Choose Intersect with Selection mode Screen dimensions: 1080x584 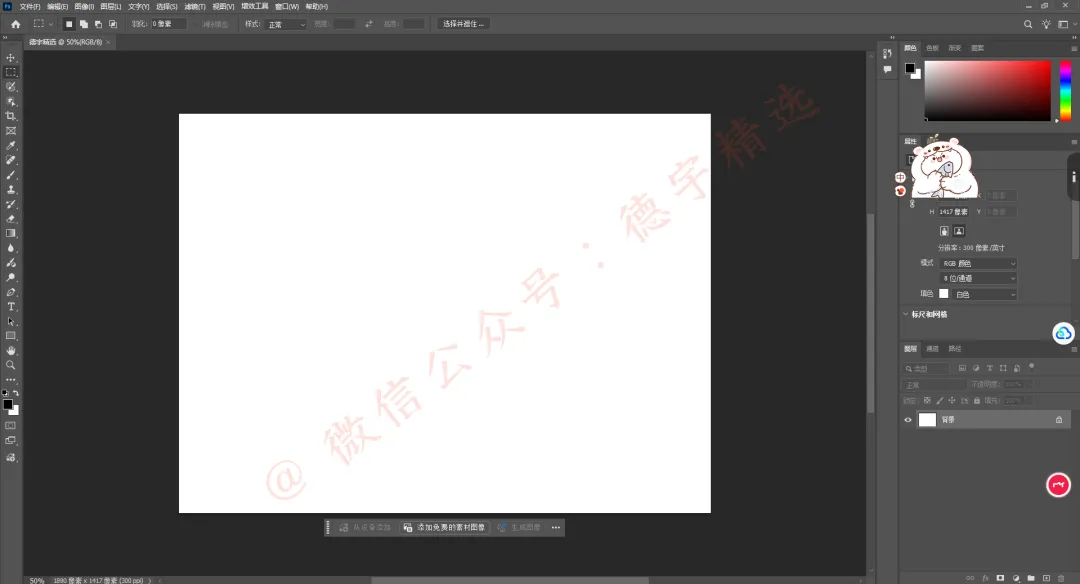tap(113, 24)
